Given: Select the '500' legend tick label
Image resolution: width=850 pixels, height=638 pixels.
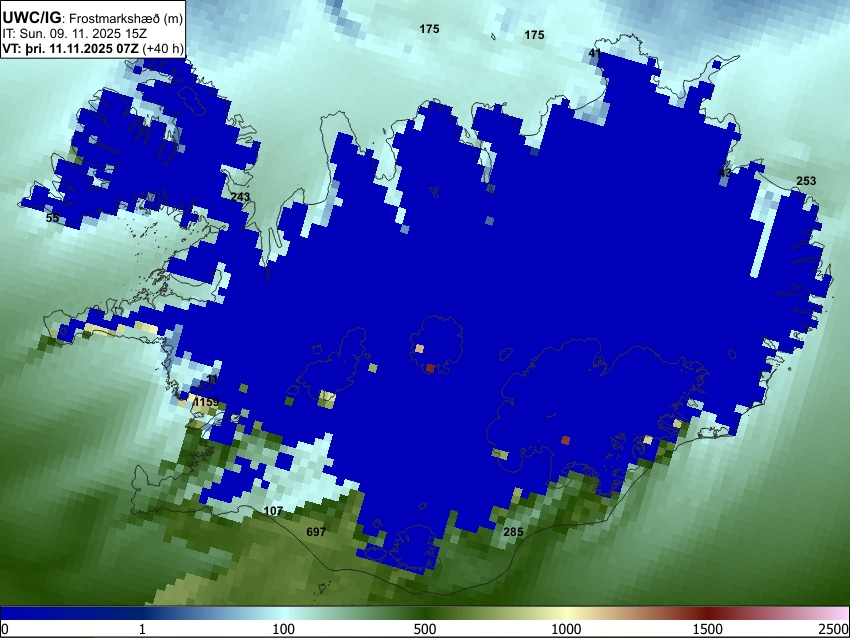Looking at the screenshot, I should coord(425,629).
